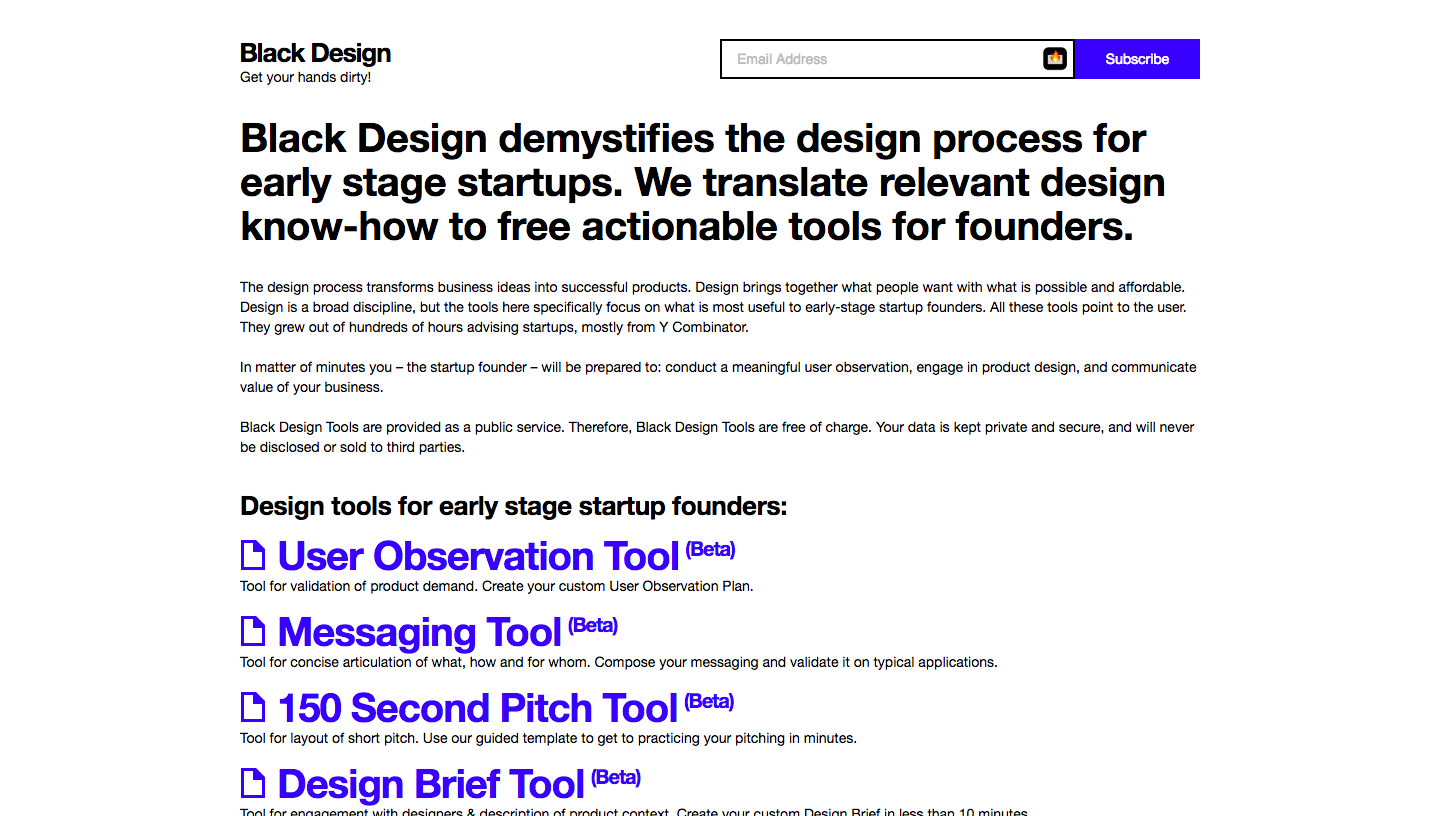Click the heading about design tools for founders
Screen dimensions: 1440x816
pos(513,506)
